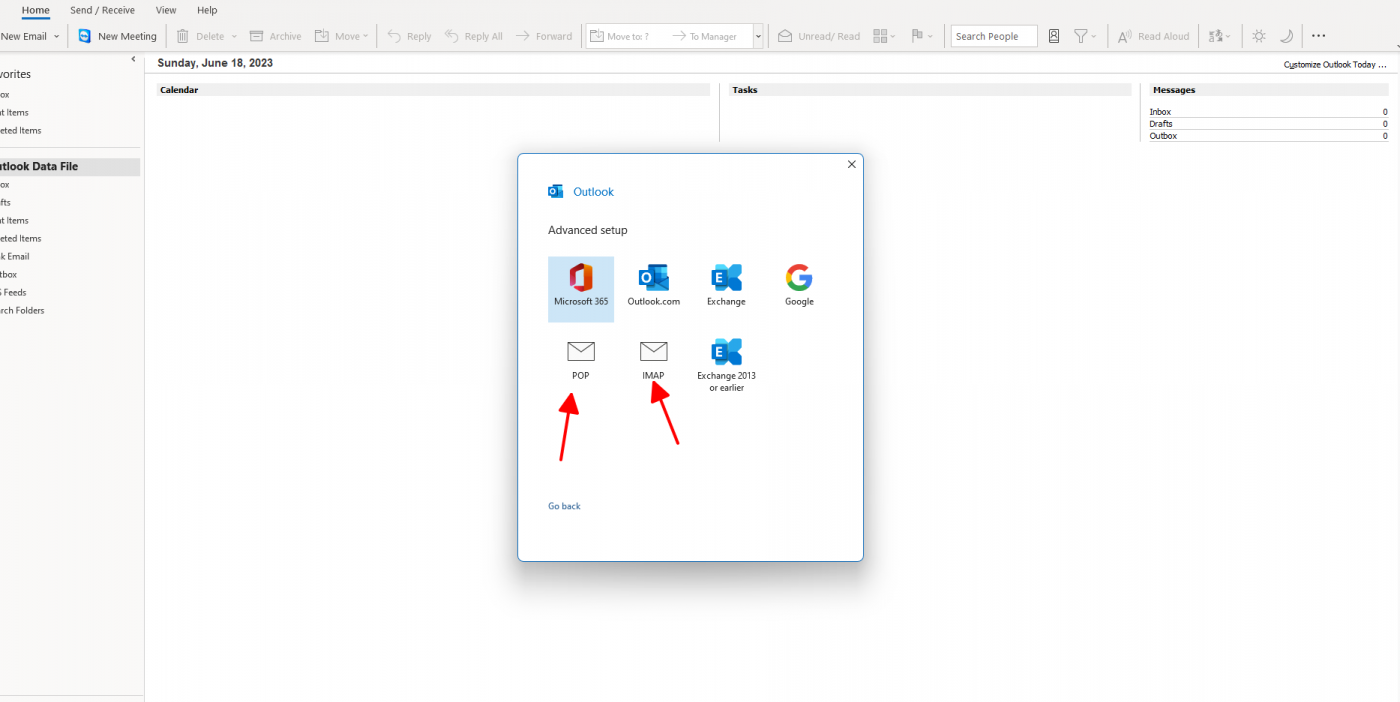Screen dimensions: 1400x702
Task: Select the Microsoft 365 account type
Action: coord(581,287)
